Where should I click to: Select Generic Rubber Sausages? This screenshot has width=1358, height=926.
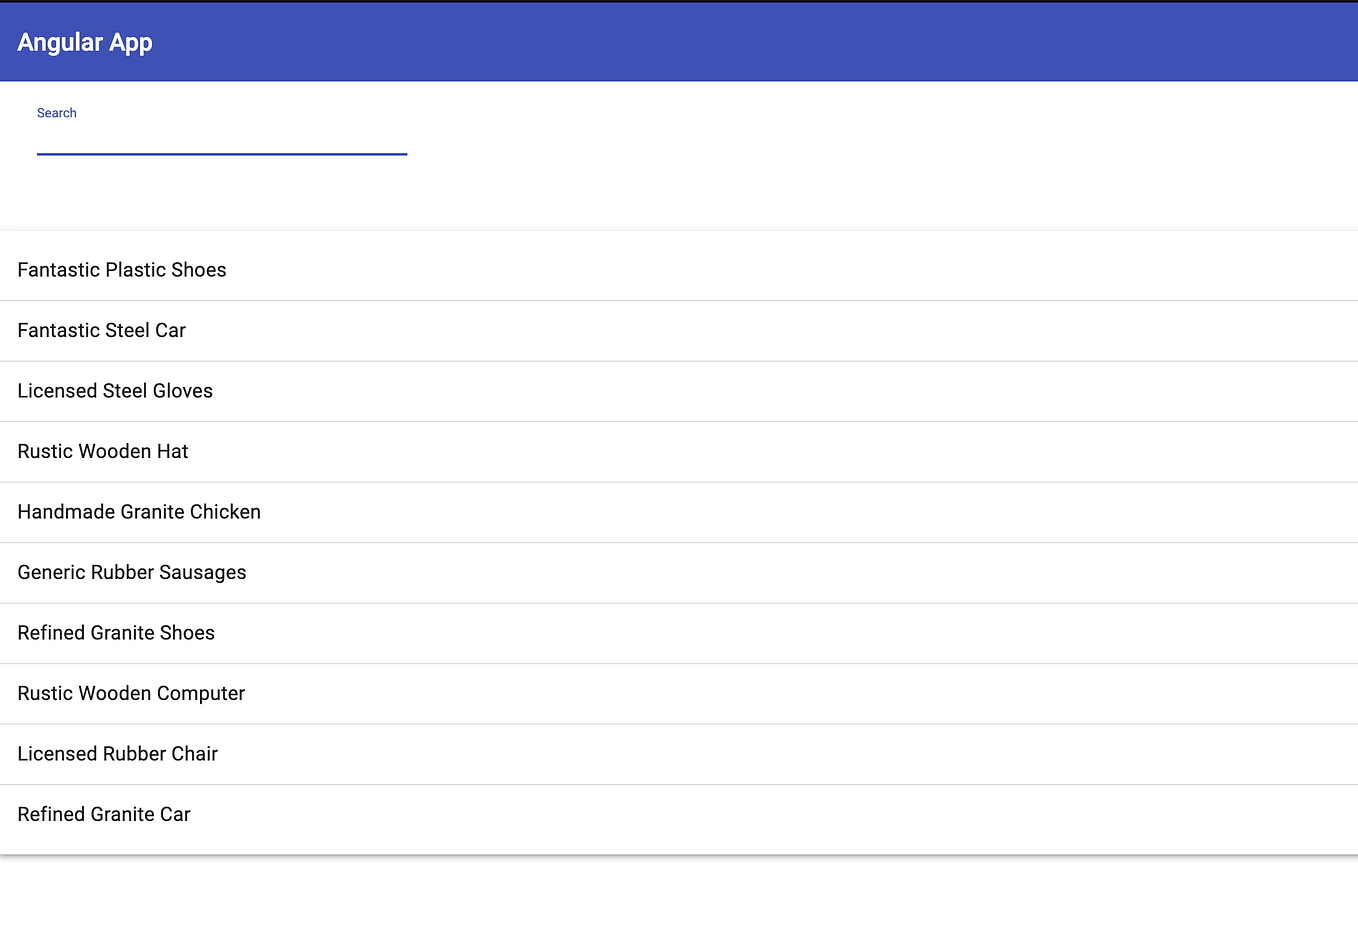(x=132, y=572)
